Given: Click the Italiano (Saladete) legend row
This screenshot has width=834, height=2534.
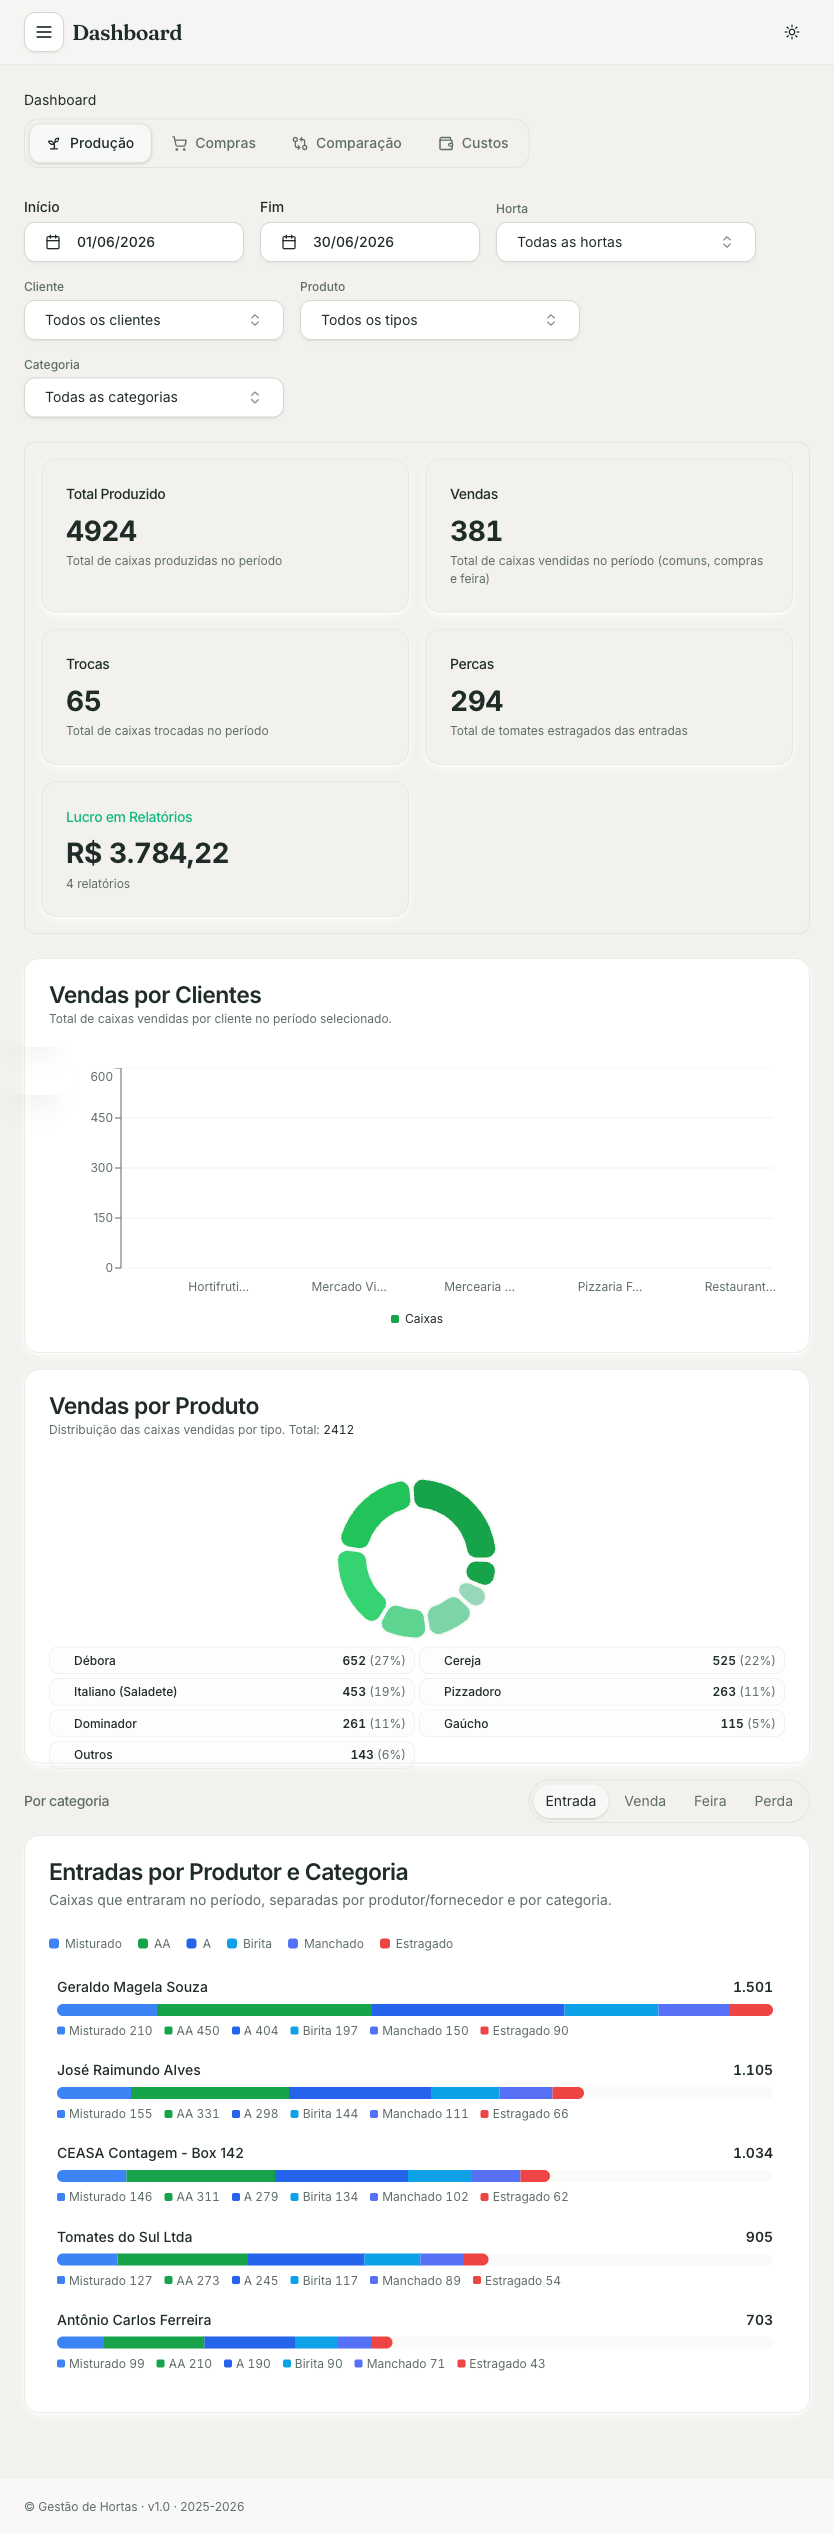Looking at the screenshot, I should pos(232,1691).
